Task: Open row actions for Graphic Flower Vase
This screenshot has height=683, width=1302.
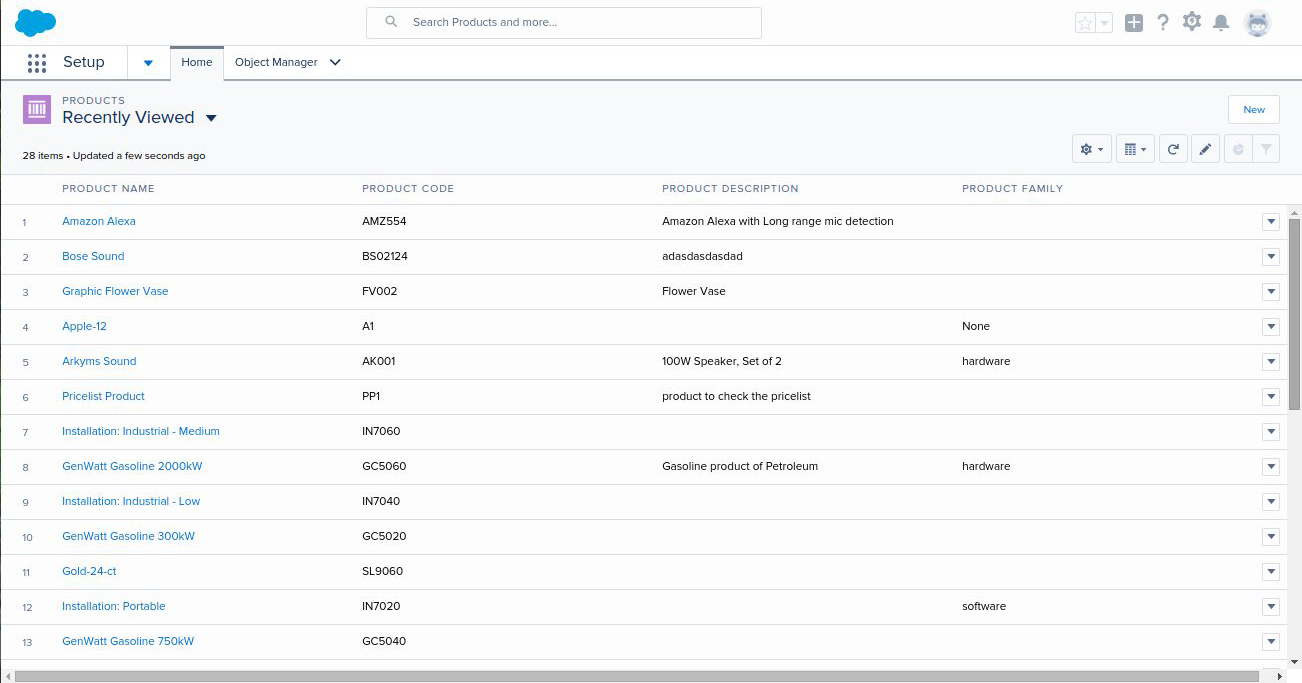Action: pyautogui.click(x=1271, y=292)
